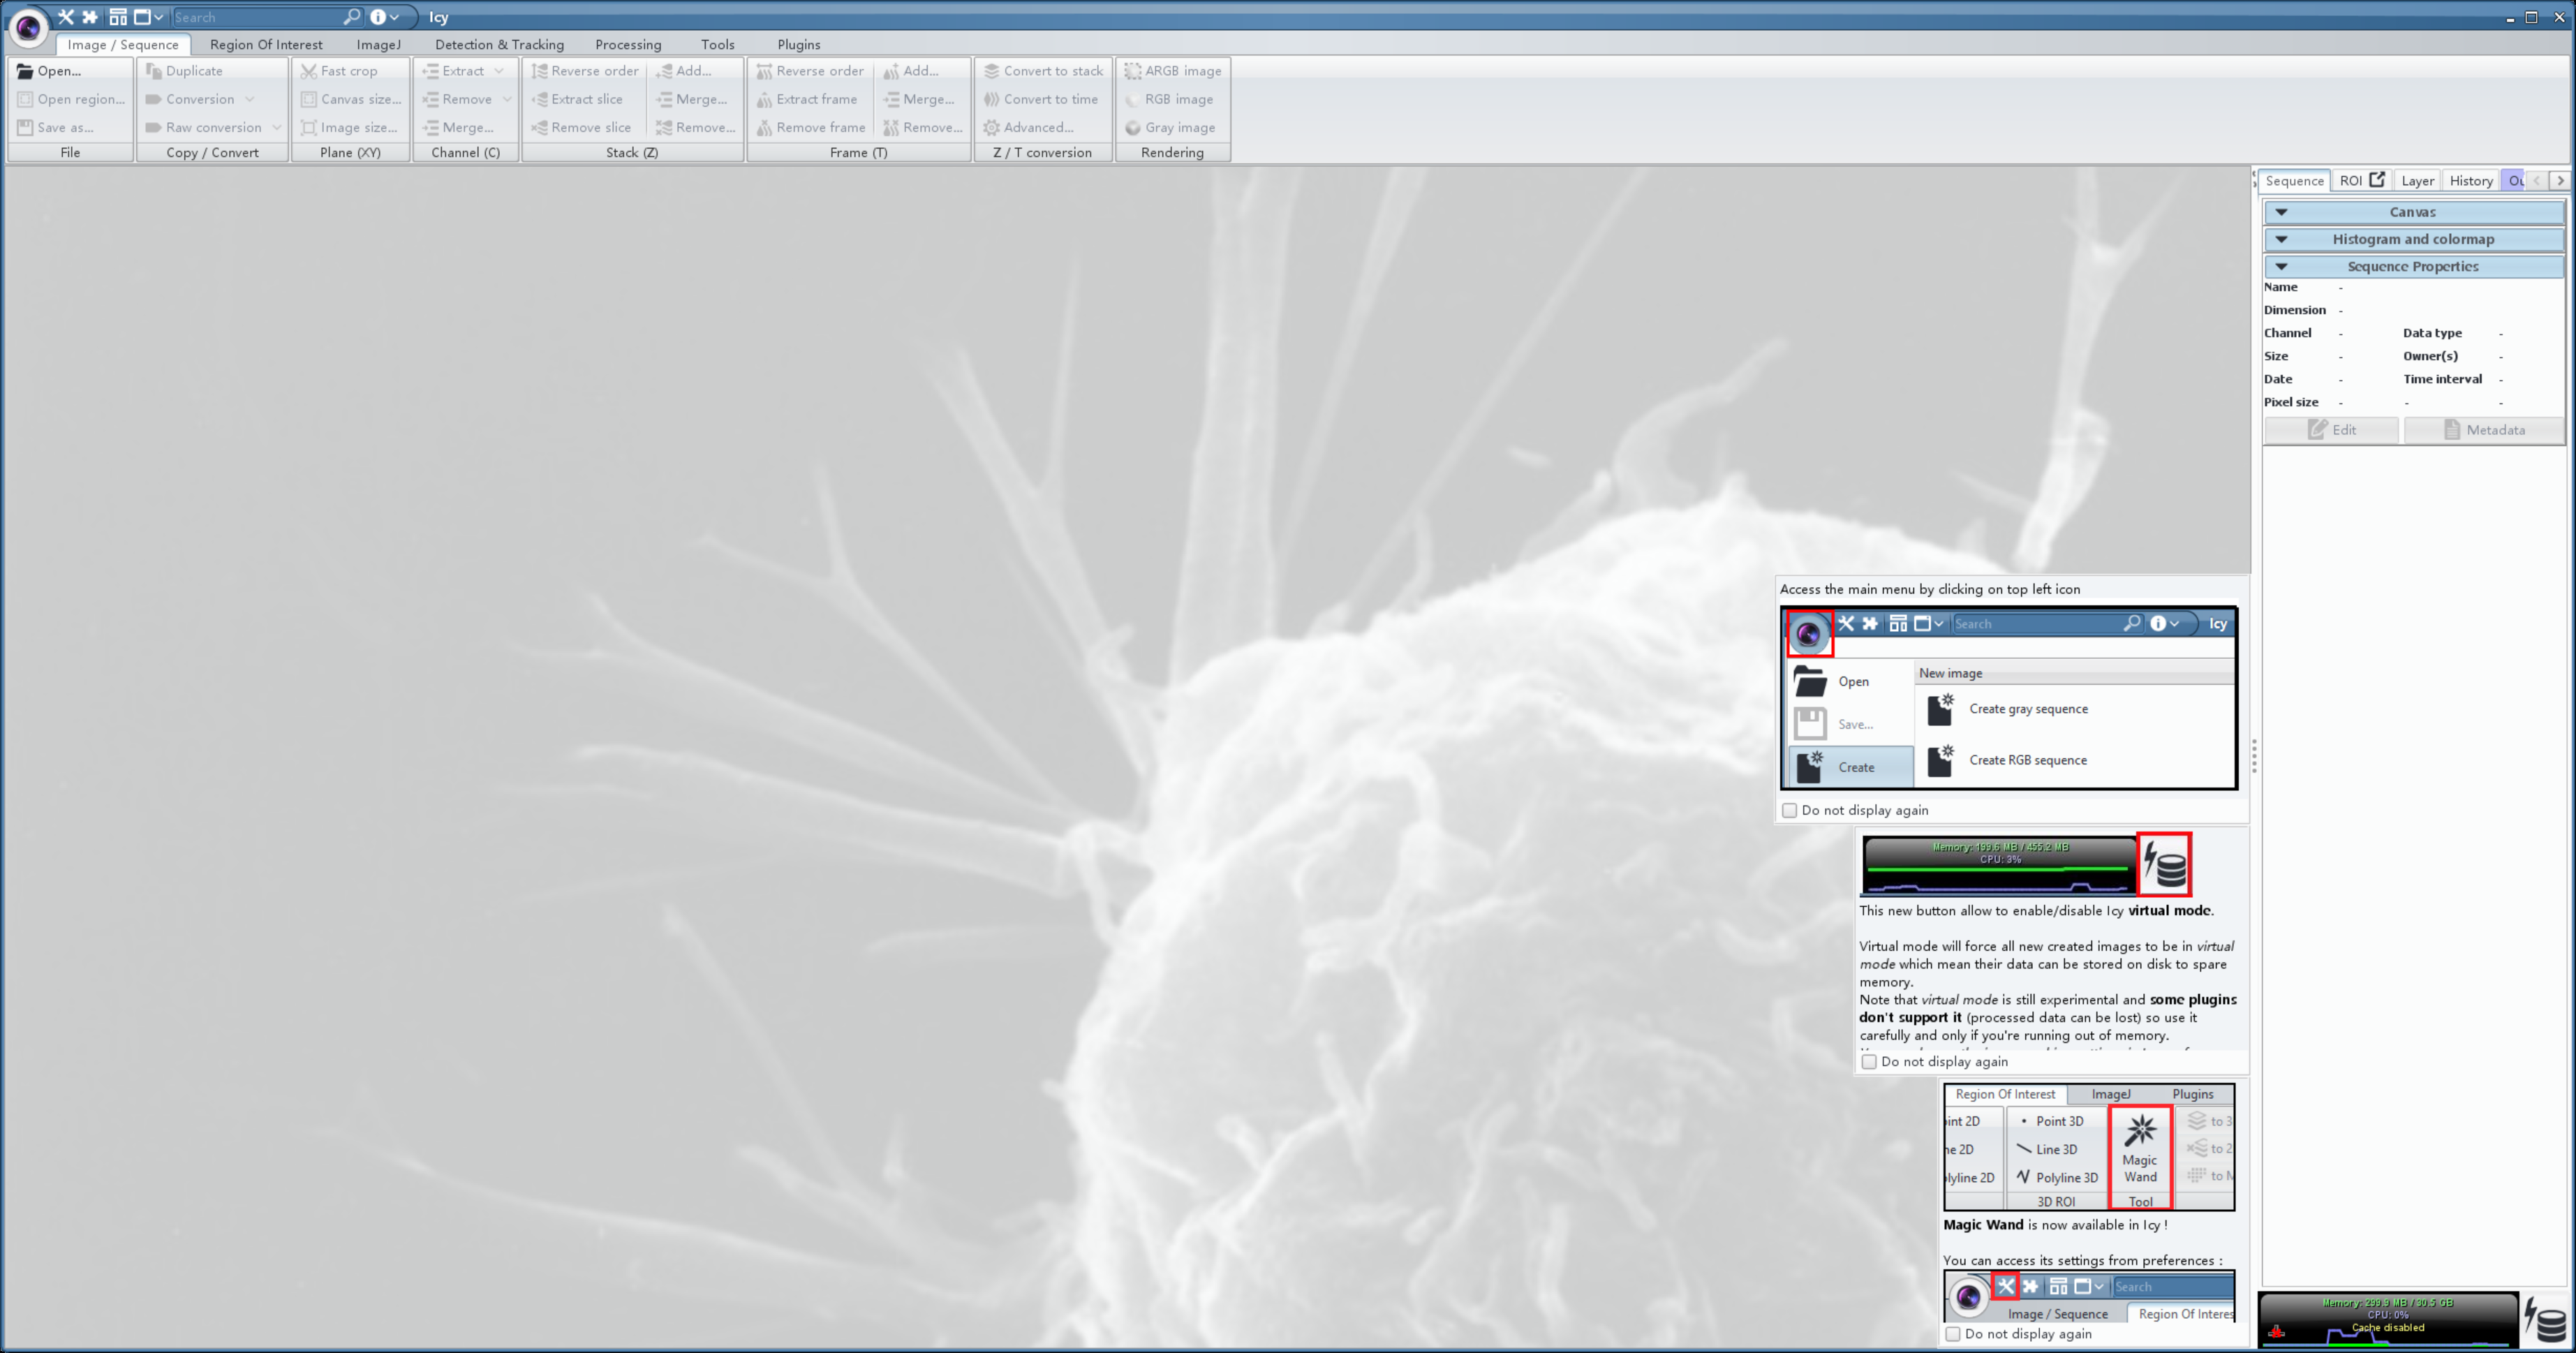Collapse the Canvas section

2282,212
